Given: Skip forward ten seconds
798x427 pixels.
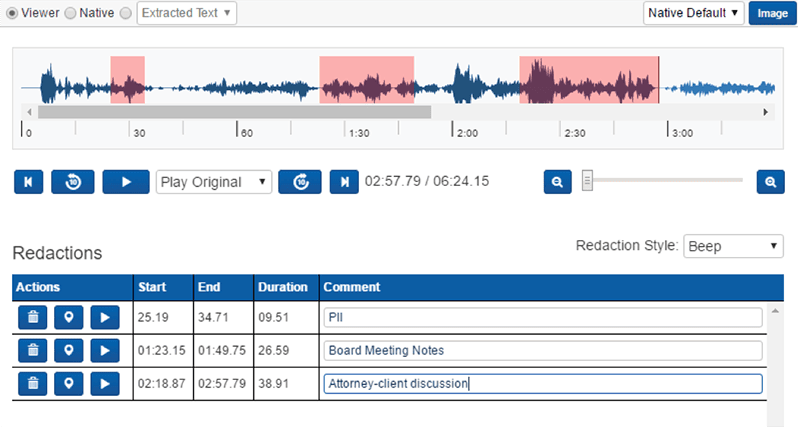Looking at the screenshot, I should pos(300,182).
